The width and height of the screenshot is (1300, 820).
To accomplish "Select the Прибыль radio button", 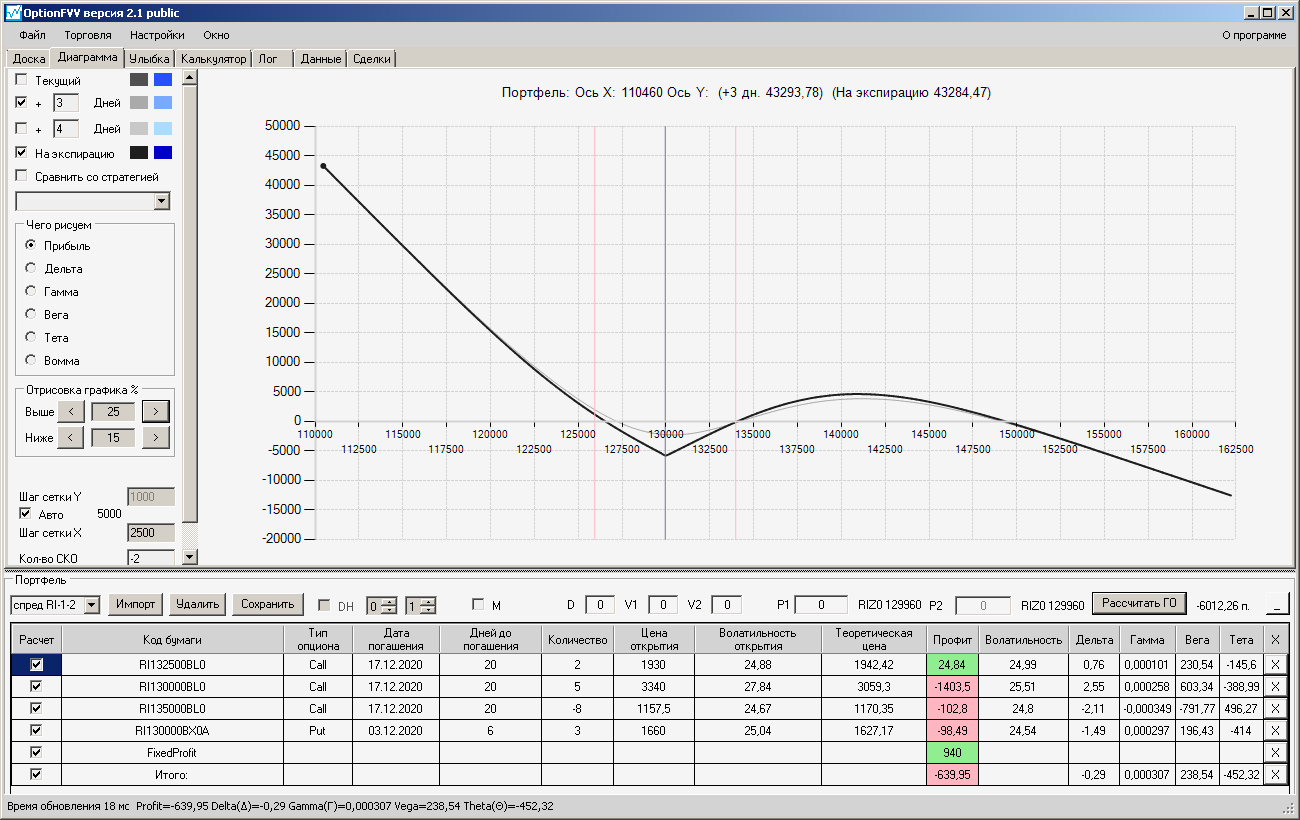I will (x=31, y=245).
